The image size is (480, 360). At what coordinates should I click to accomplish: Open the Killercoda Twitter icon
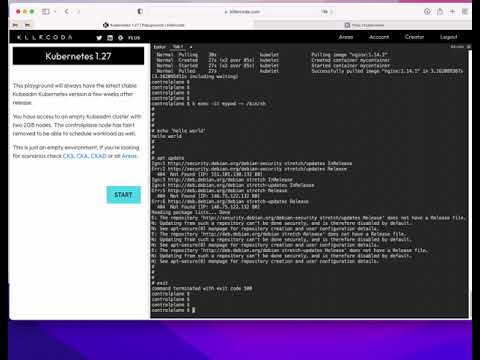99,38
